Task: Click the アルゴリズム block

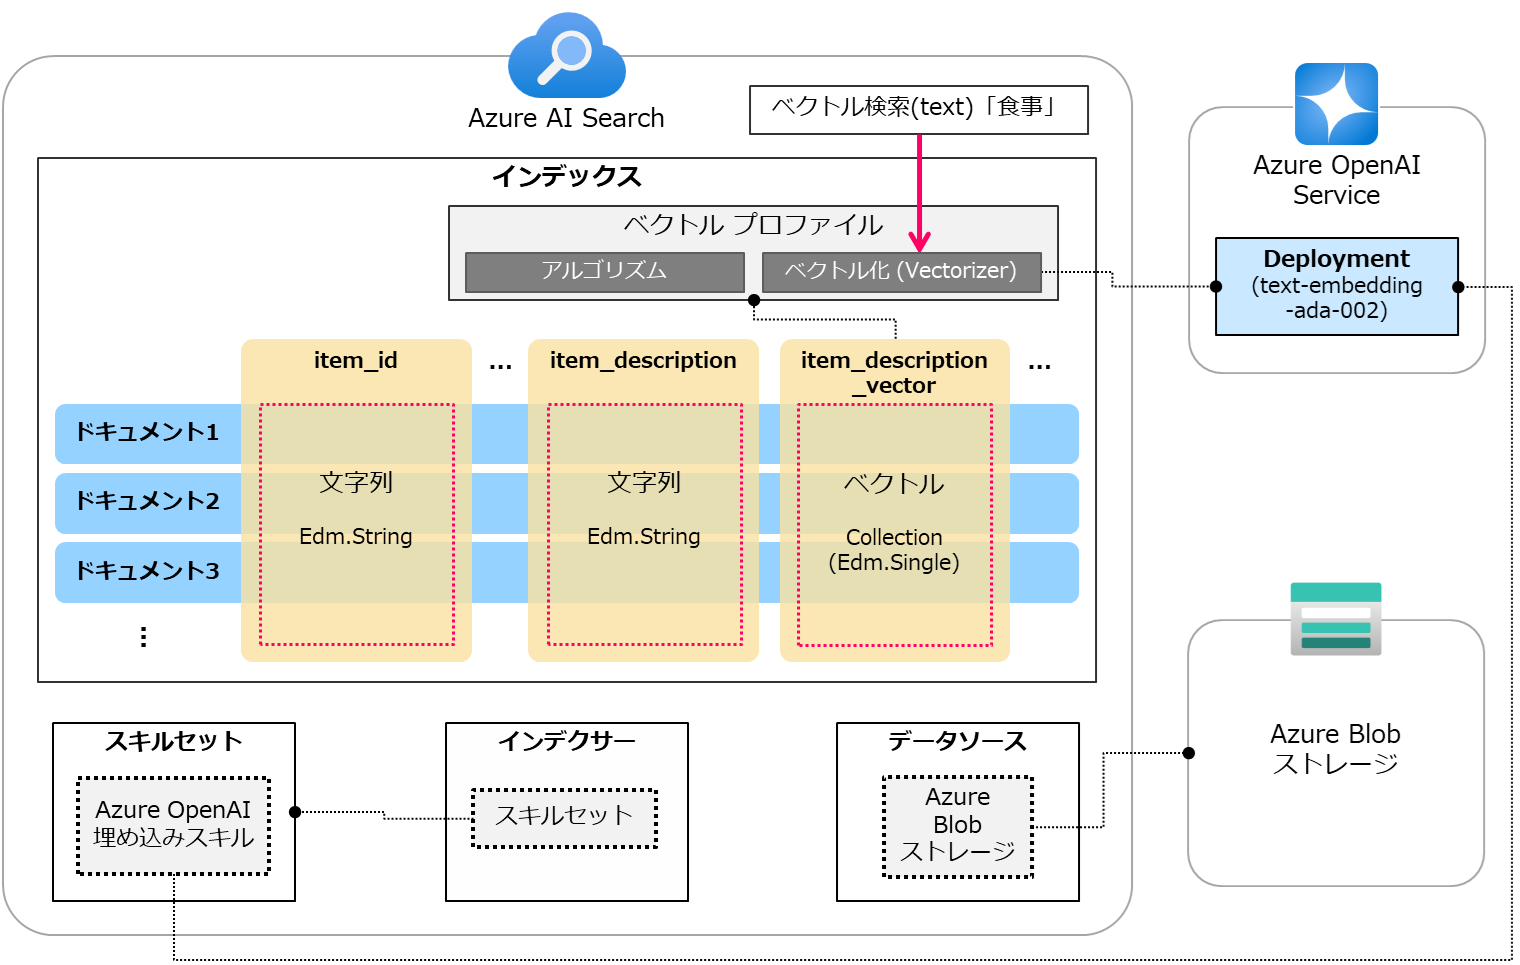Action: coord(605,272)
